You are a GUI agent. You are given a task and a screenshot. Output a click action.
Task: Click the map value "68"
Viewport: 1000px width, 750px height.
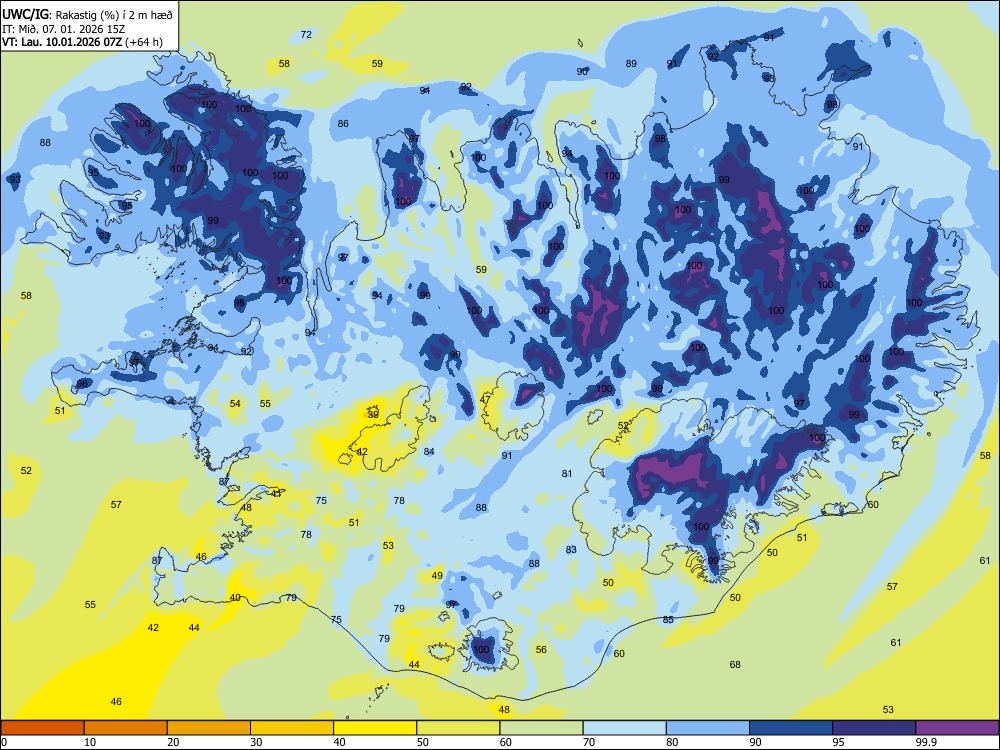[x=735, y=665]
